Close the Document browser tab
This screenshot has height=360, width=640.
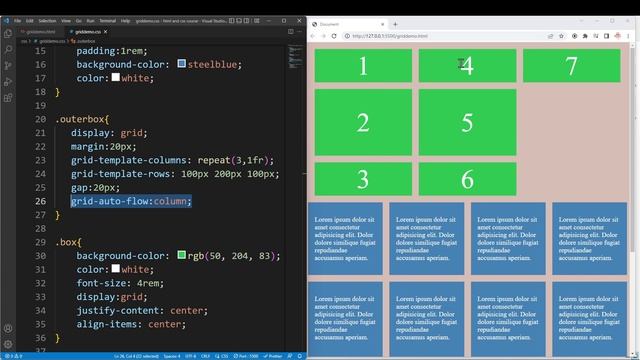point(382,24)
